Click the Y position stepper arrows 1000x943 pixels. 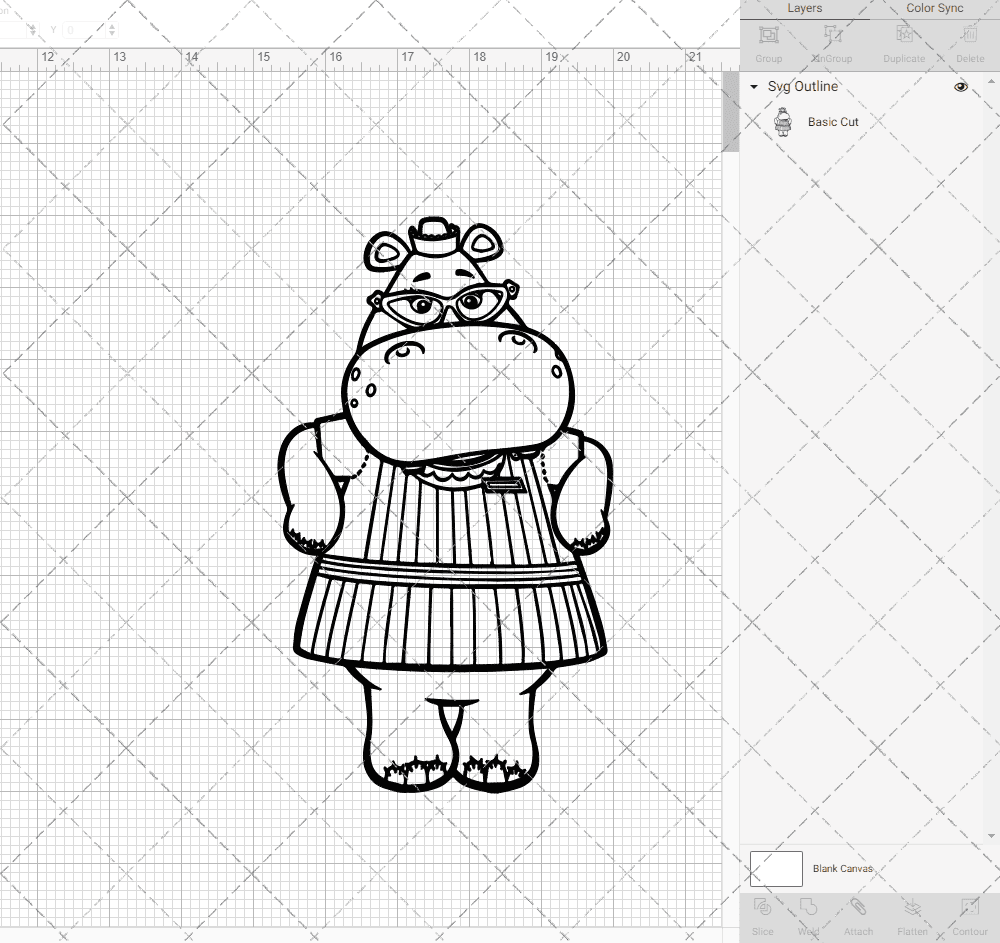click(x=112, y=30)
